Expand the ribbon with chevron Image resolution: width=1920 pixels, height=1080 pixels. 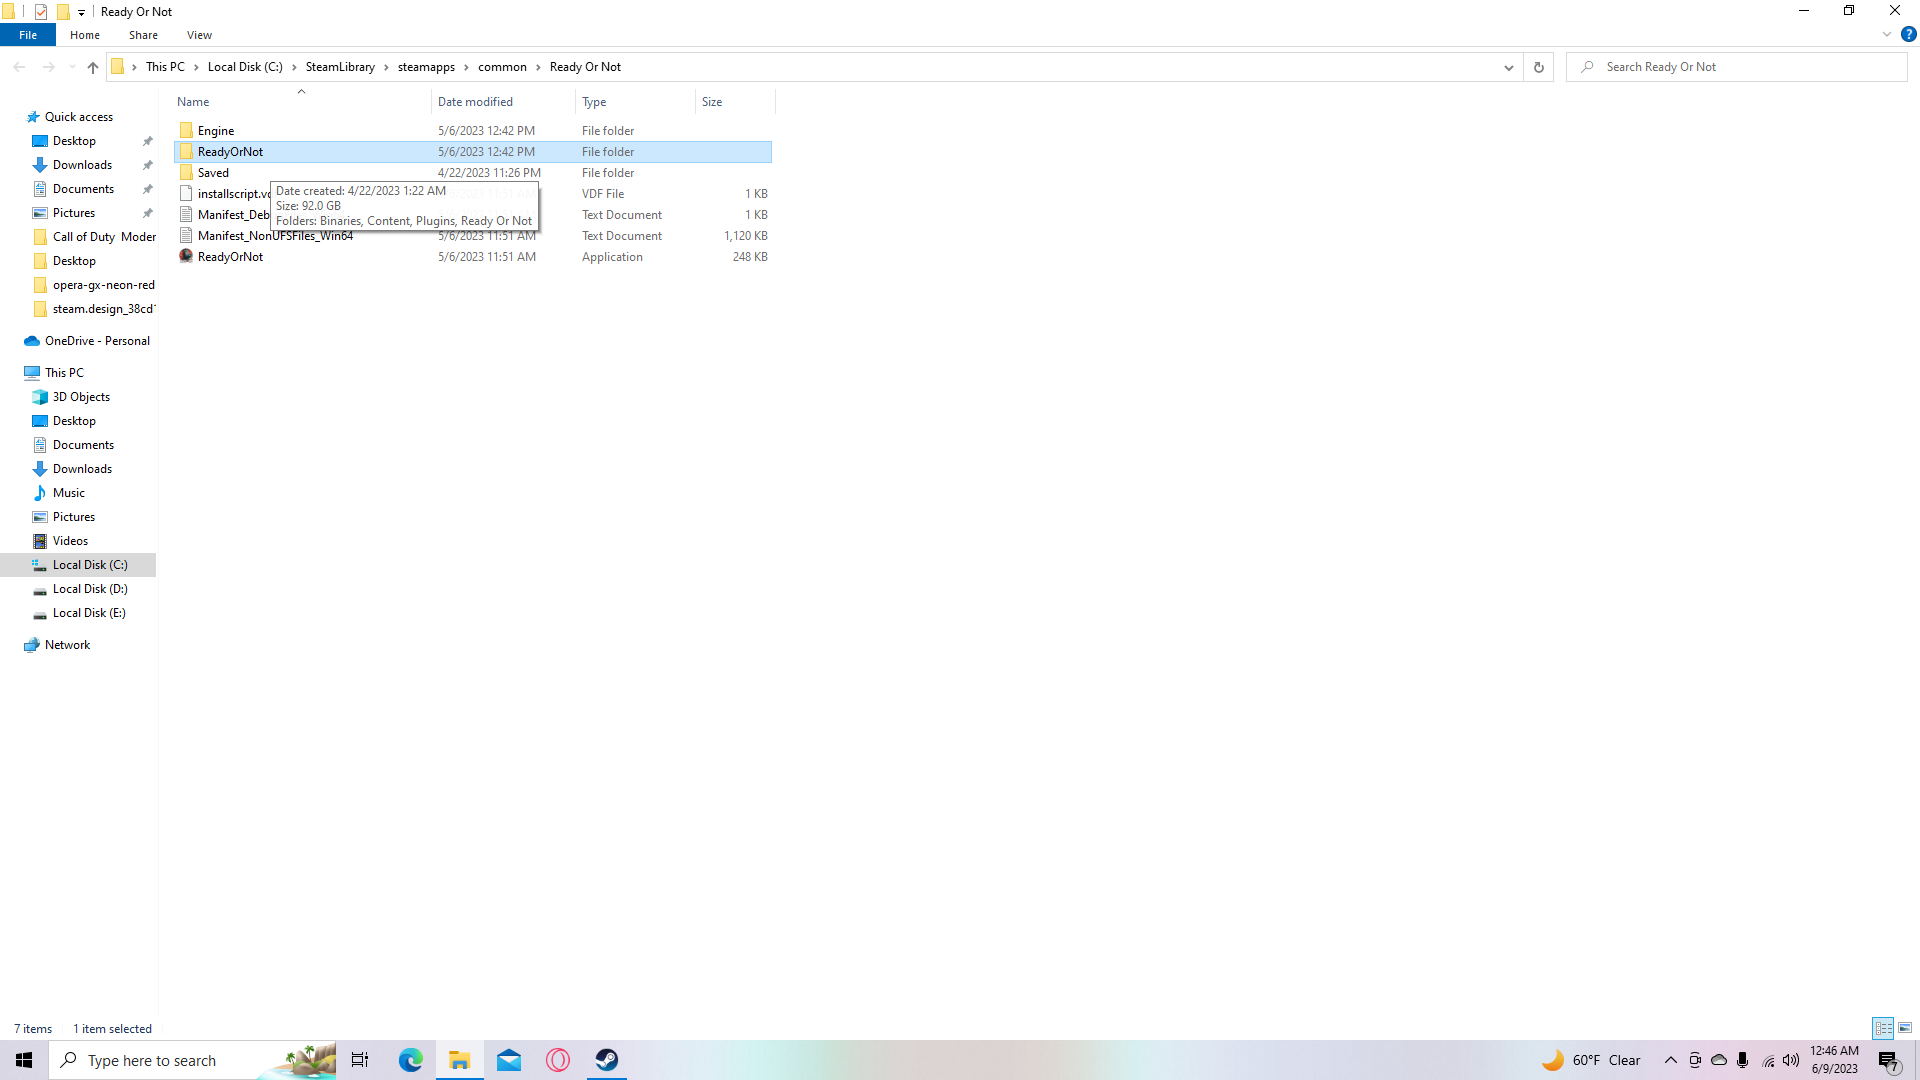click(x=1887, y=34)
